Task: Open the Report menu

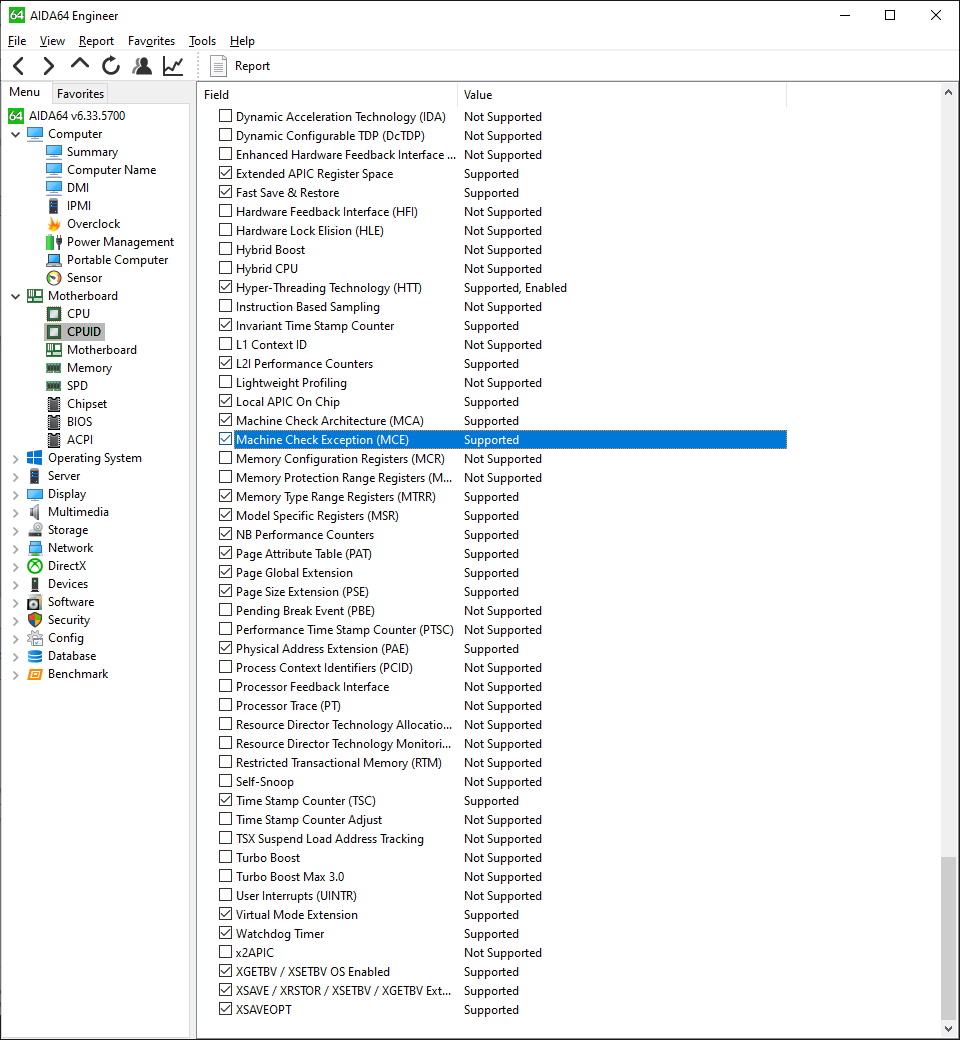Action: click(x=96, y=41)
